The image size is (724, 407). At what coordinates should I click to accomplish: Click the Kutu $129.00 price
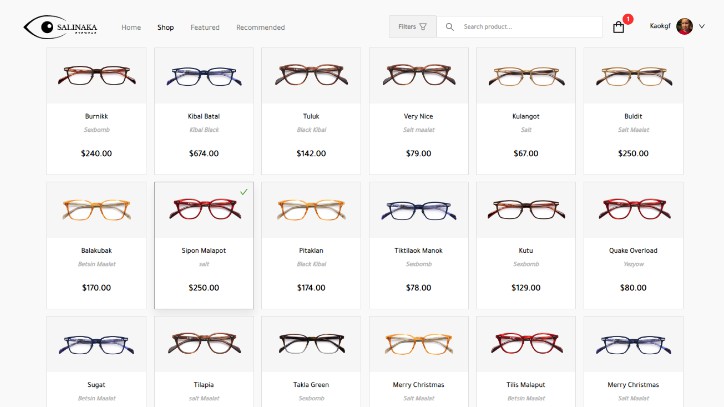coord(526,288)
